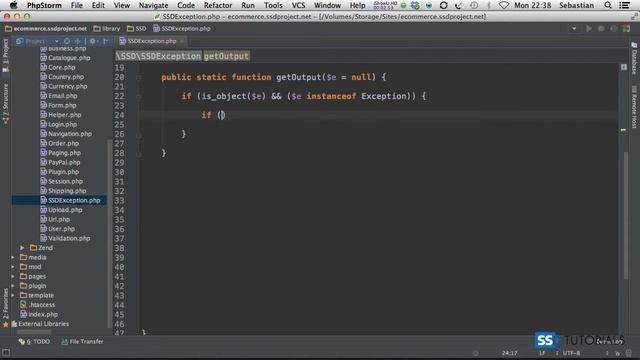Click the Wi-Fi status icon
The image size is (640, 360).
(504, 5)
